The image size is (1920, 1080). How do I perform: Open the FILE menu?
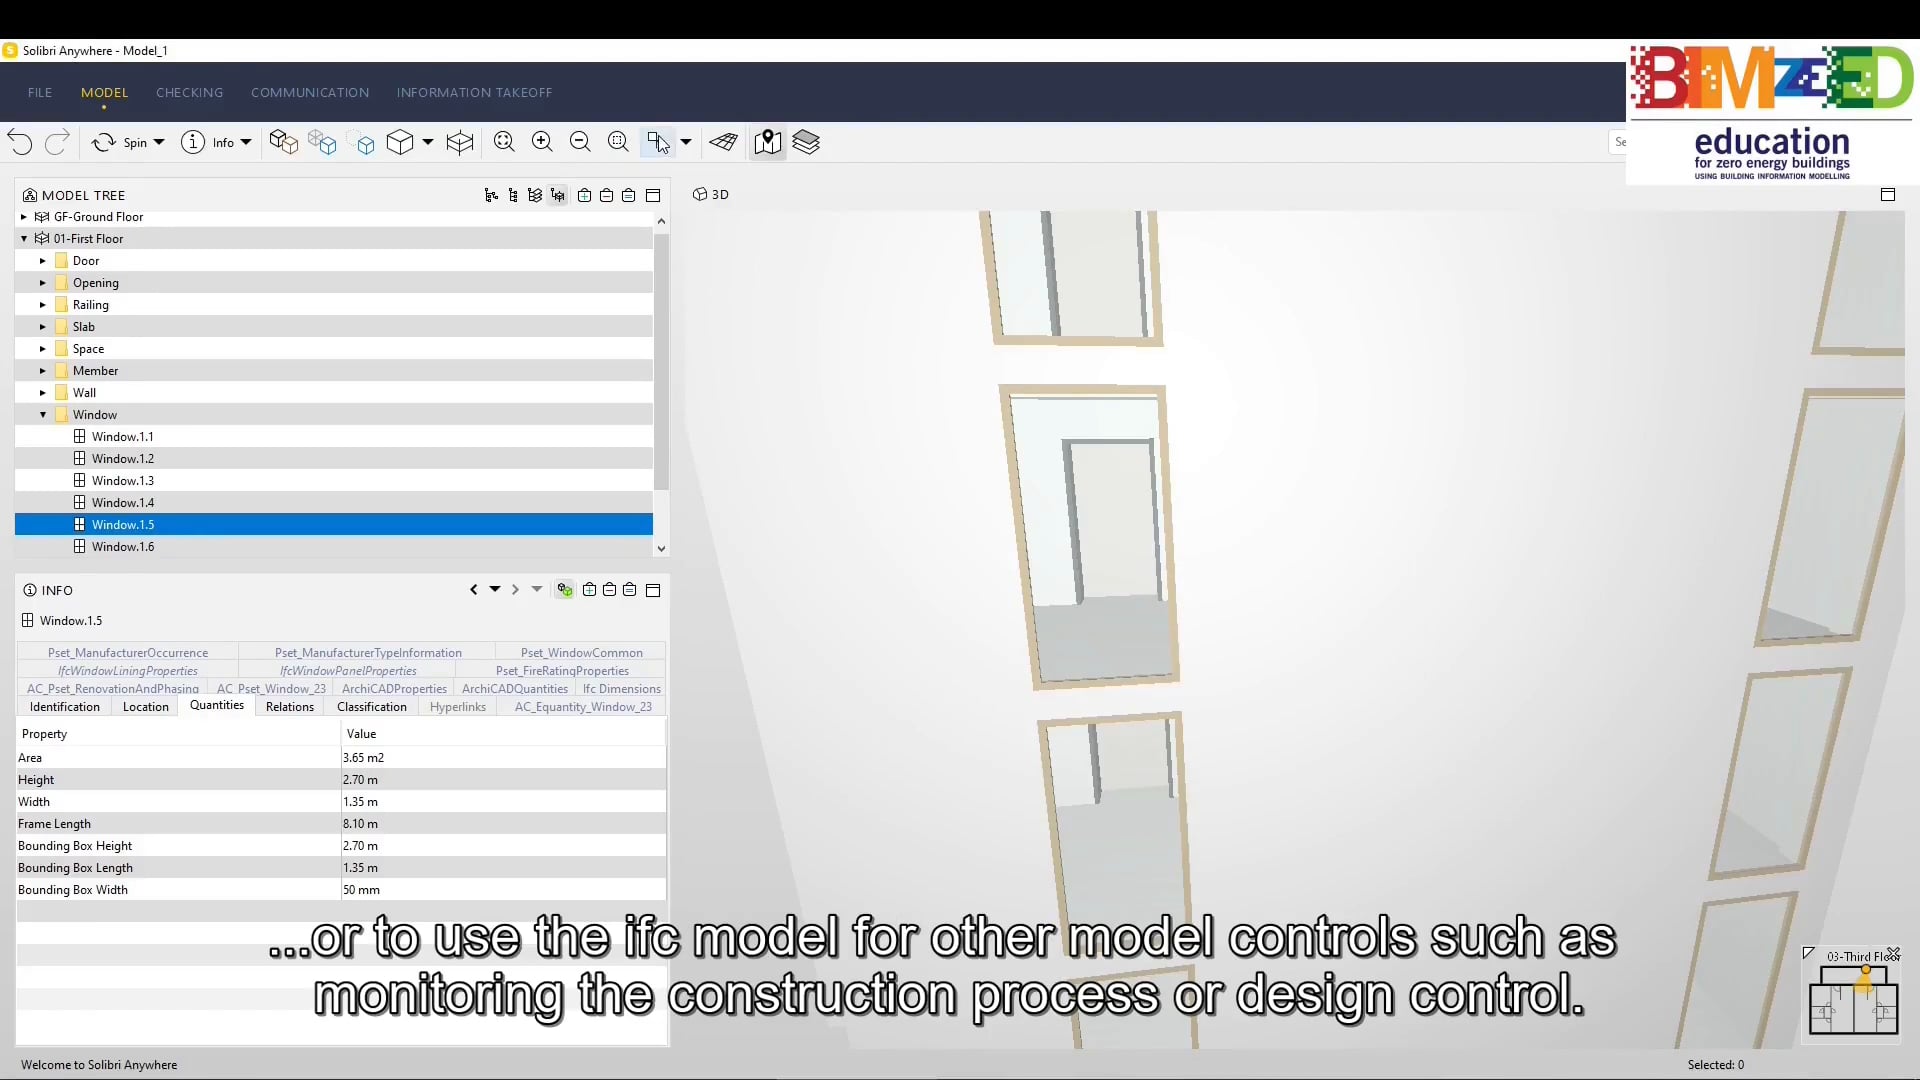click(x=40, y=92)
